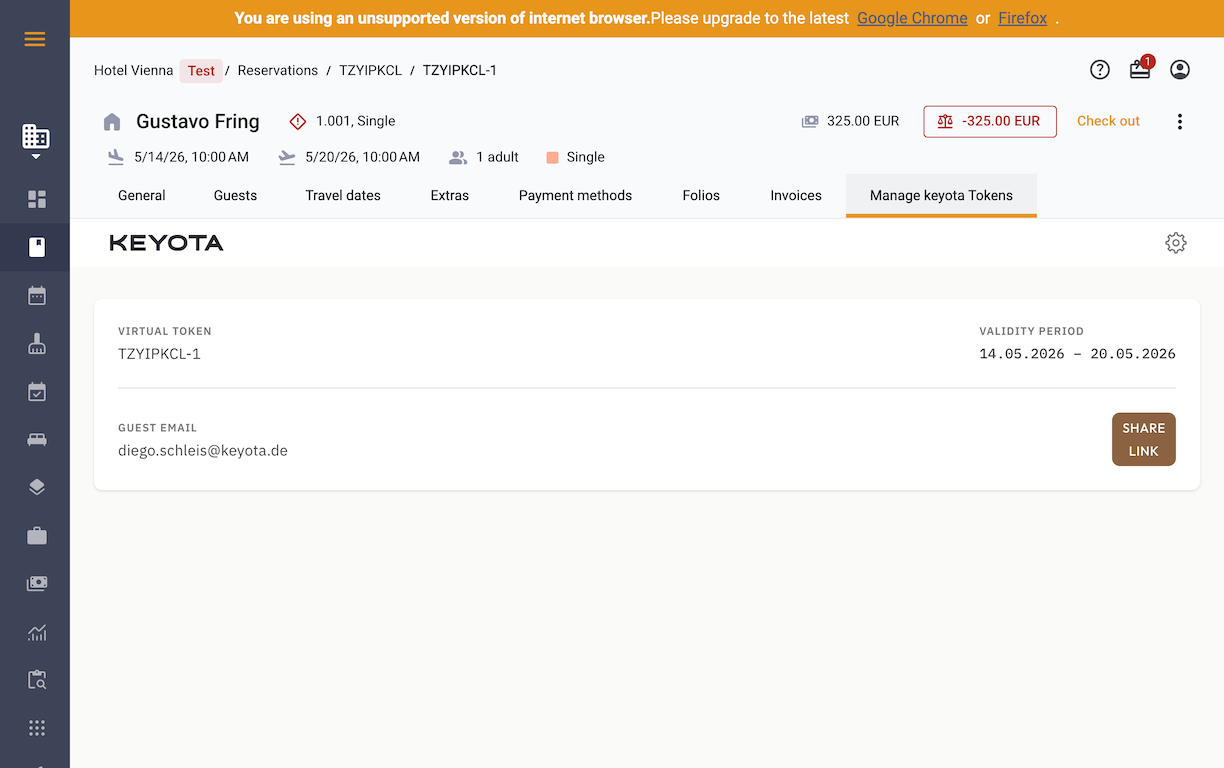The width and height of the screenshot is (1224, 768).
Task: Go to Hotel Vienna breadcrumb
Action: (133, 70)
